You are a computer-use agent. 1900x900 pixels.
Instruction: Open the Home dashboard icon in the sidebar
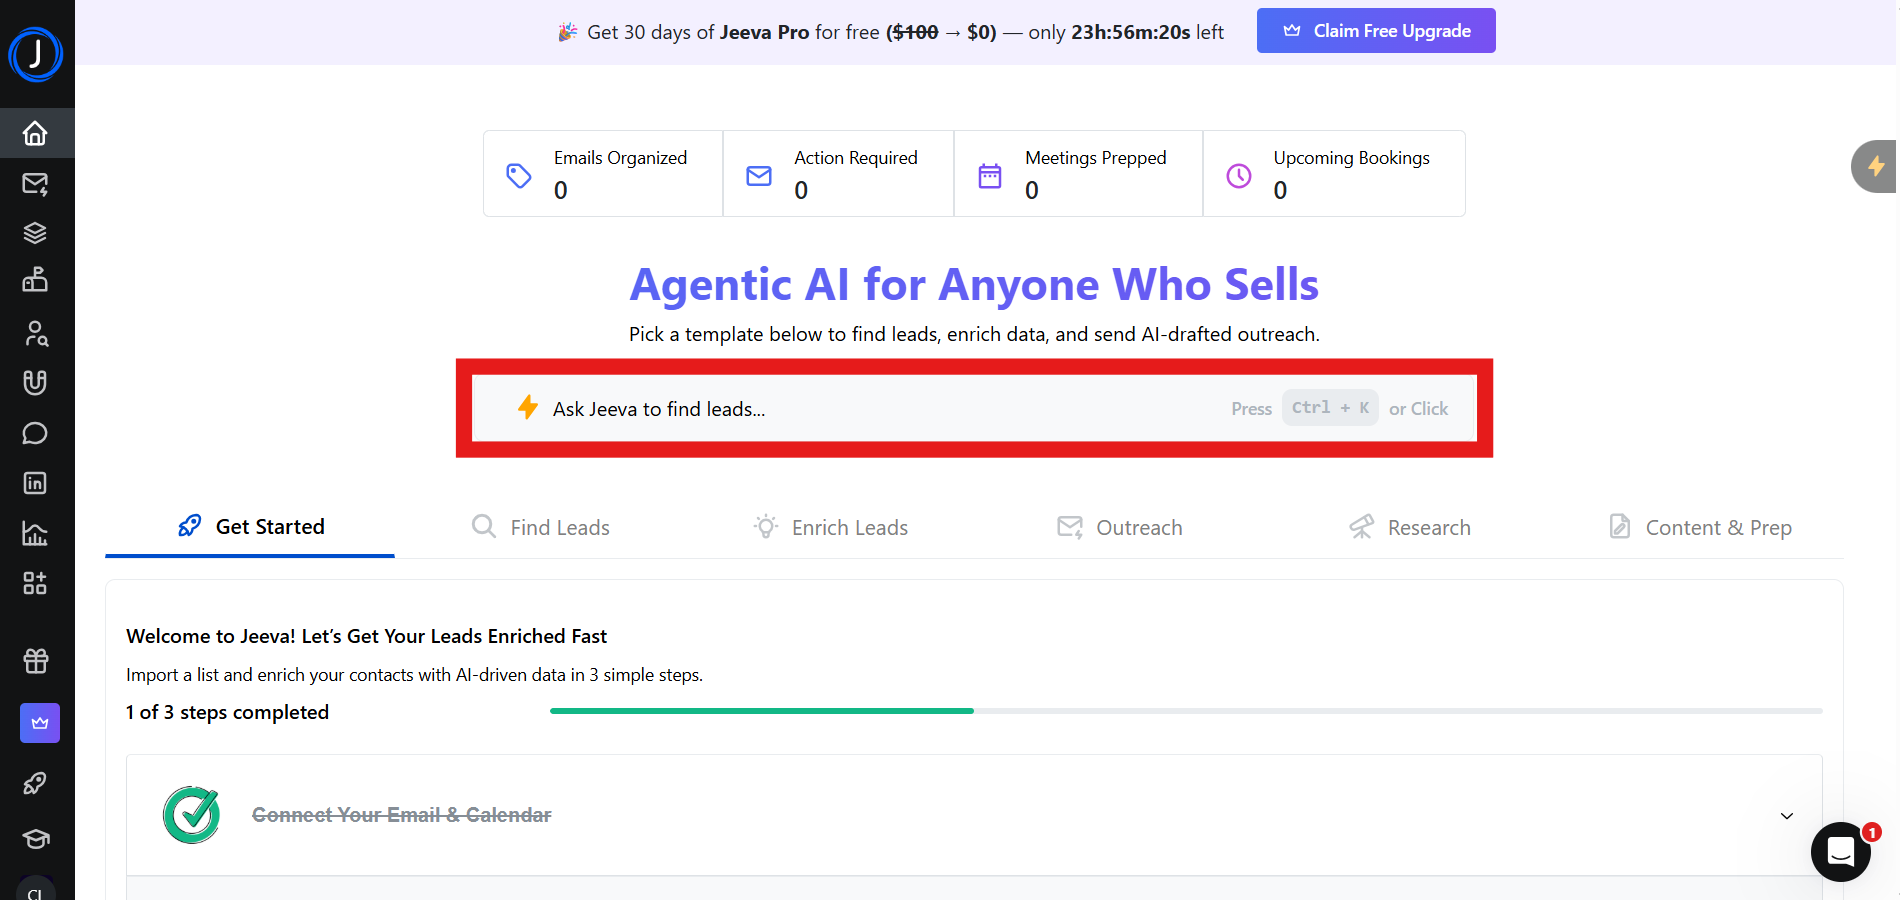(x=36, y=133)
